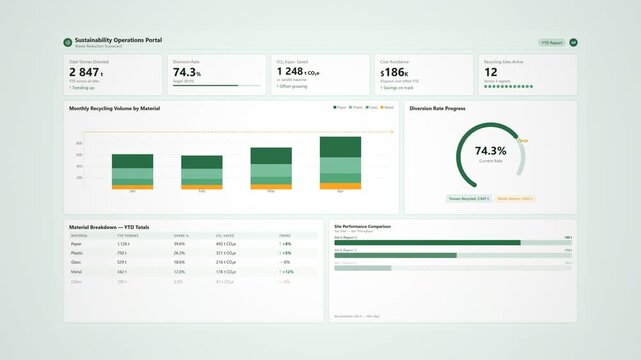Click the Sustainability Operations Portal title
Screen dimensions: 641x360
(x=118, y=40)
